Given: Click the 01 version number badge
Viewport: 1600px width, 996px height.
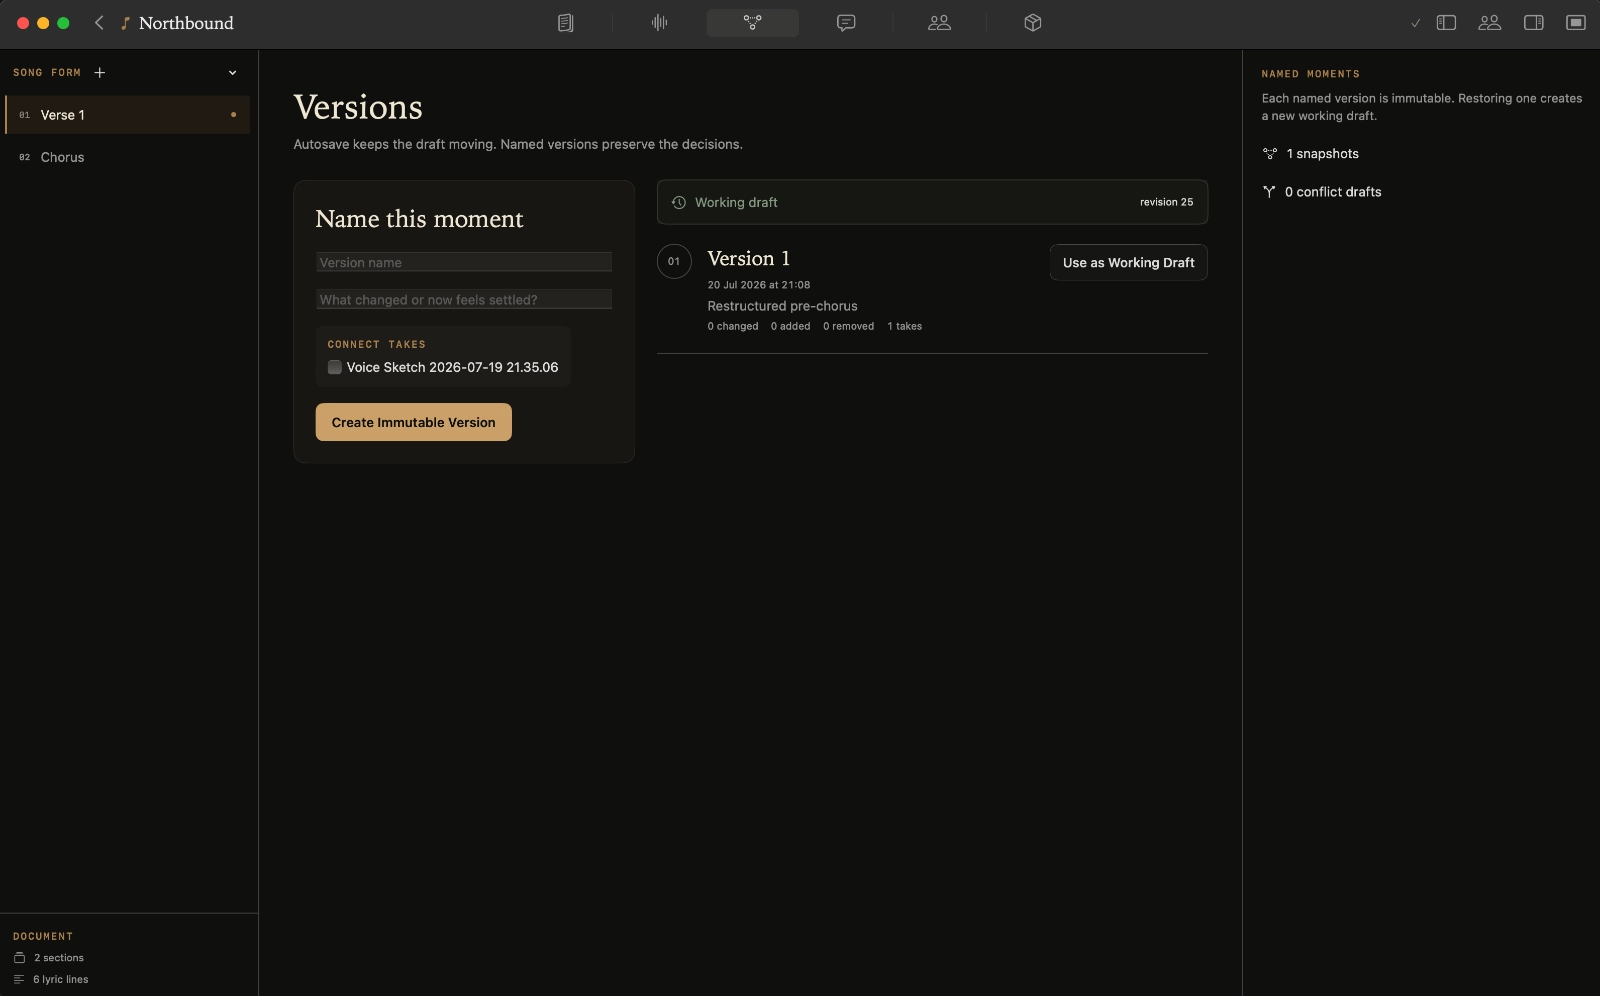Looking at the screenshot, I should [674, 261].
